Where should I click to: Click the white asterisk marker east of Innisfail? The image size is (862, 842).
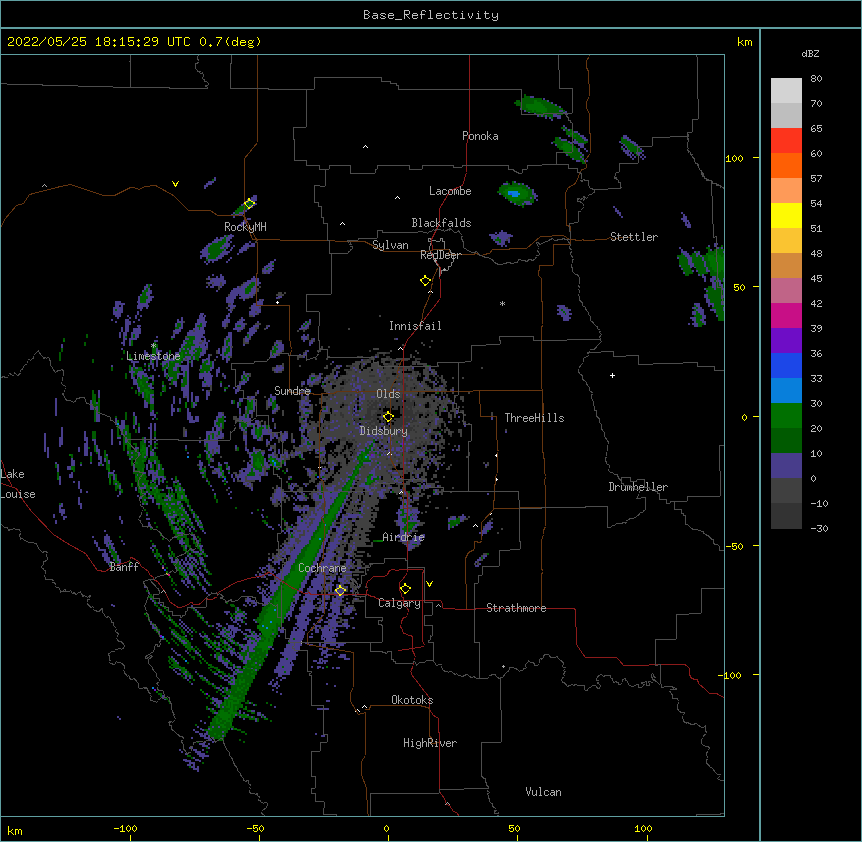pyautogui.click(x=502, y=303)
